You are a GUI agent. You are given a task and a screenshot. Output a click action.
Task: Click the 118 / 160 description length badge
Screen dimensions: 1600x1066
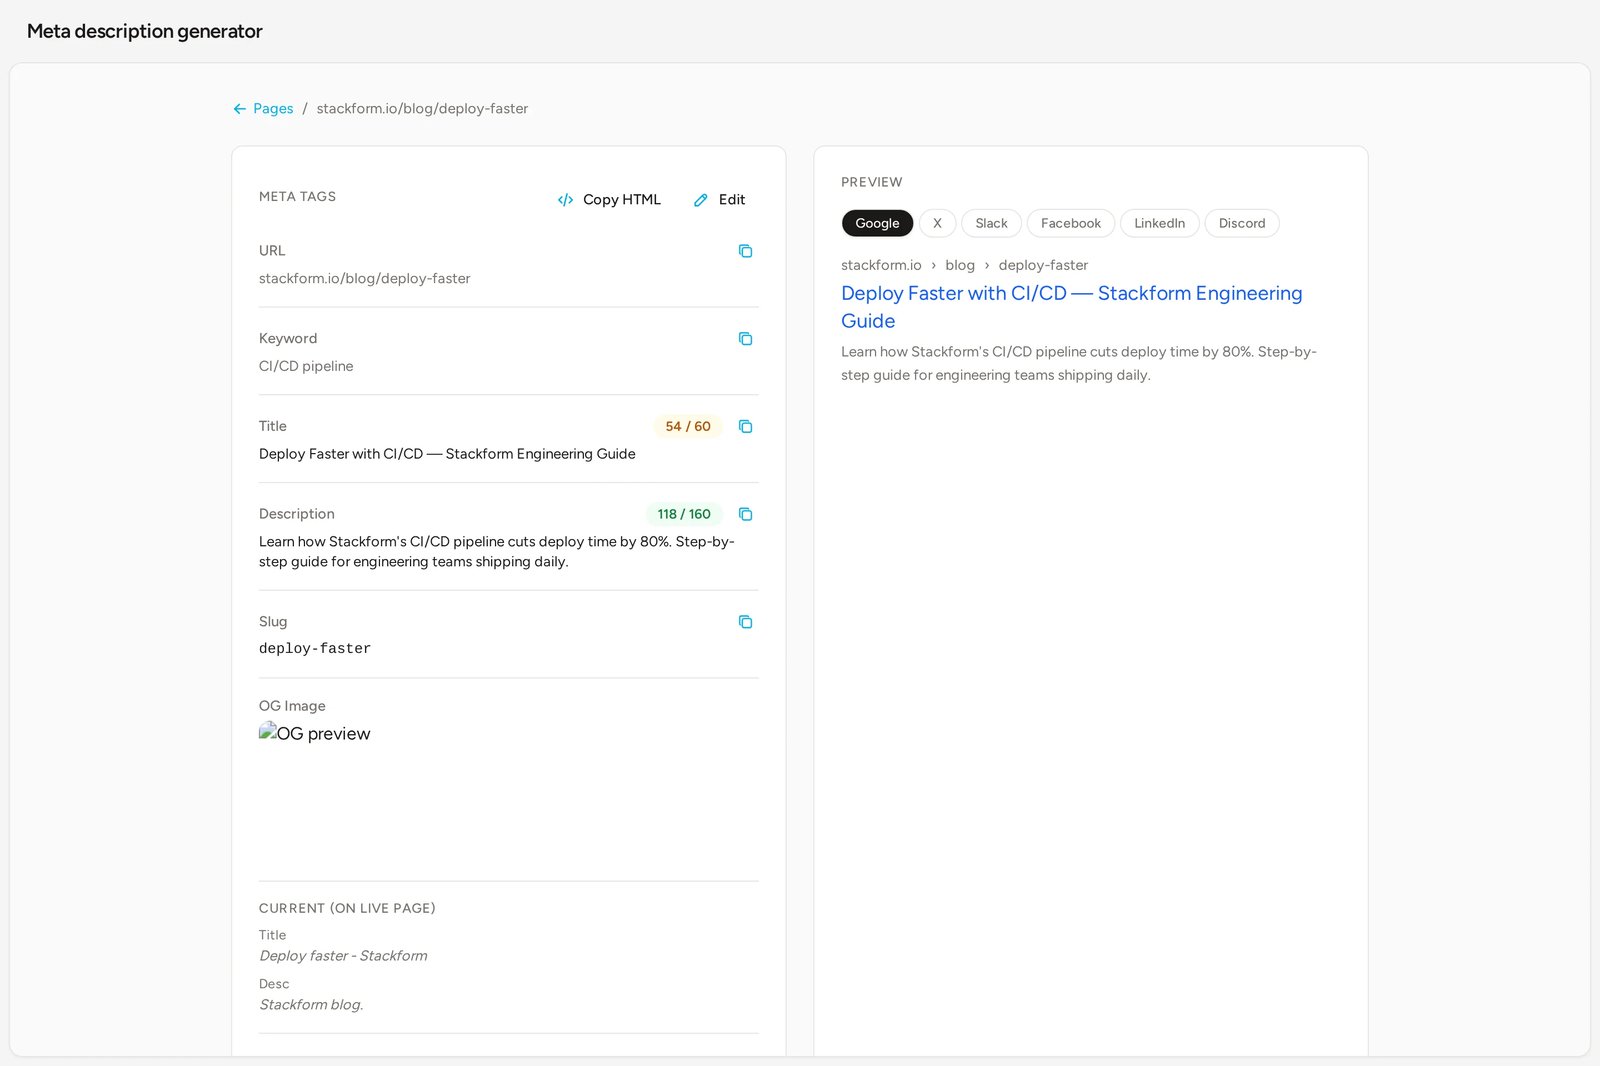[x=684, y=514]
